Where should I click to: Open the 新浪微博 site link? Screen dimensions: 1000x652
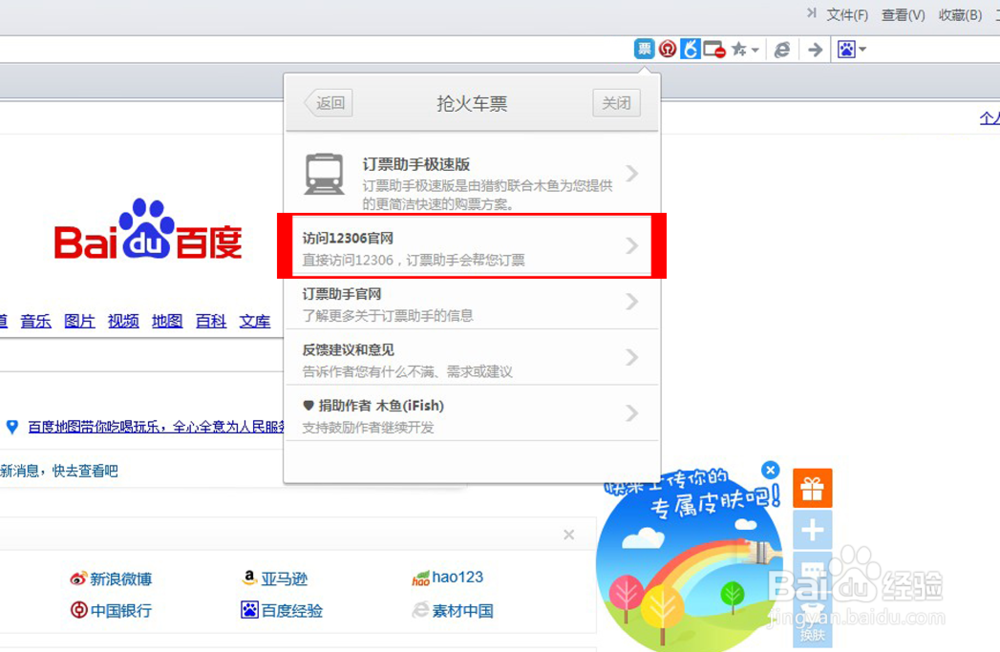click(121, 579)
